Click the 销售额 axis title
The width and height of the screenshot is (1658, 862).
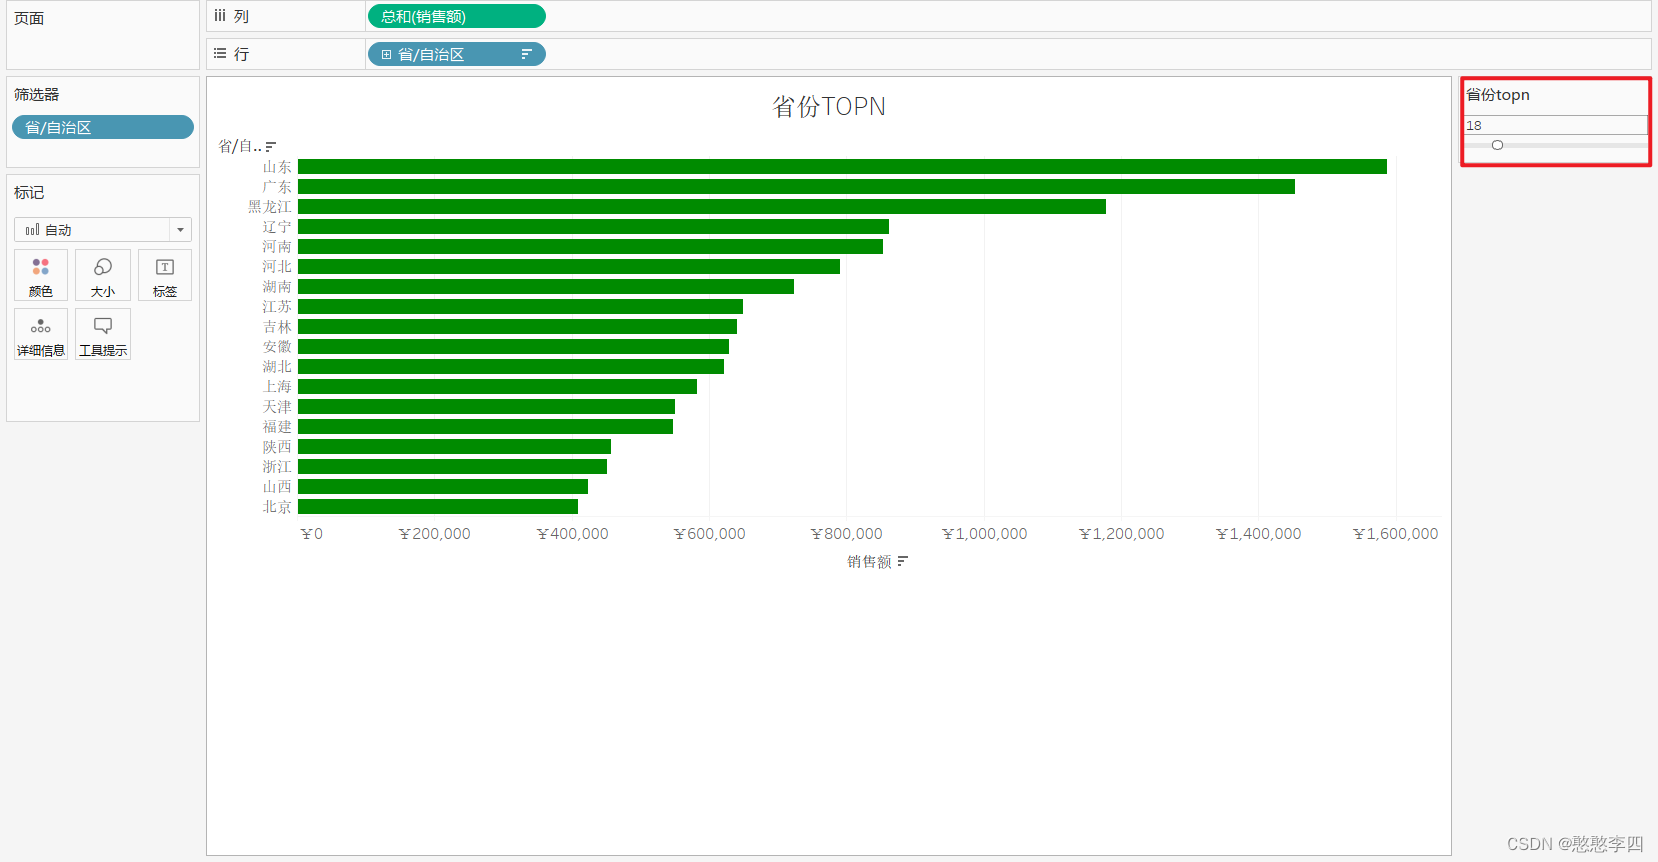[869, 562]
